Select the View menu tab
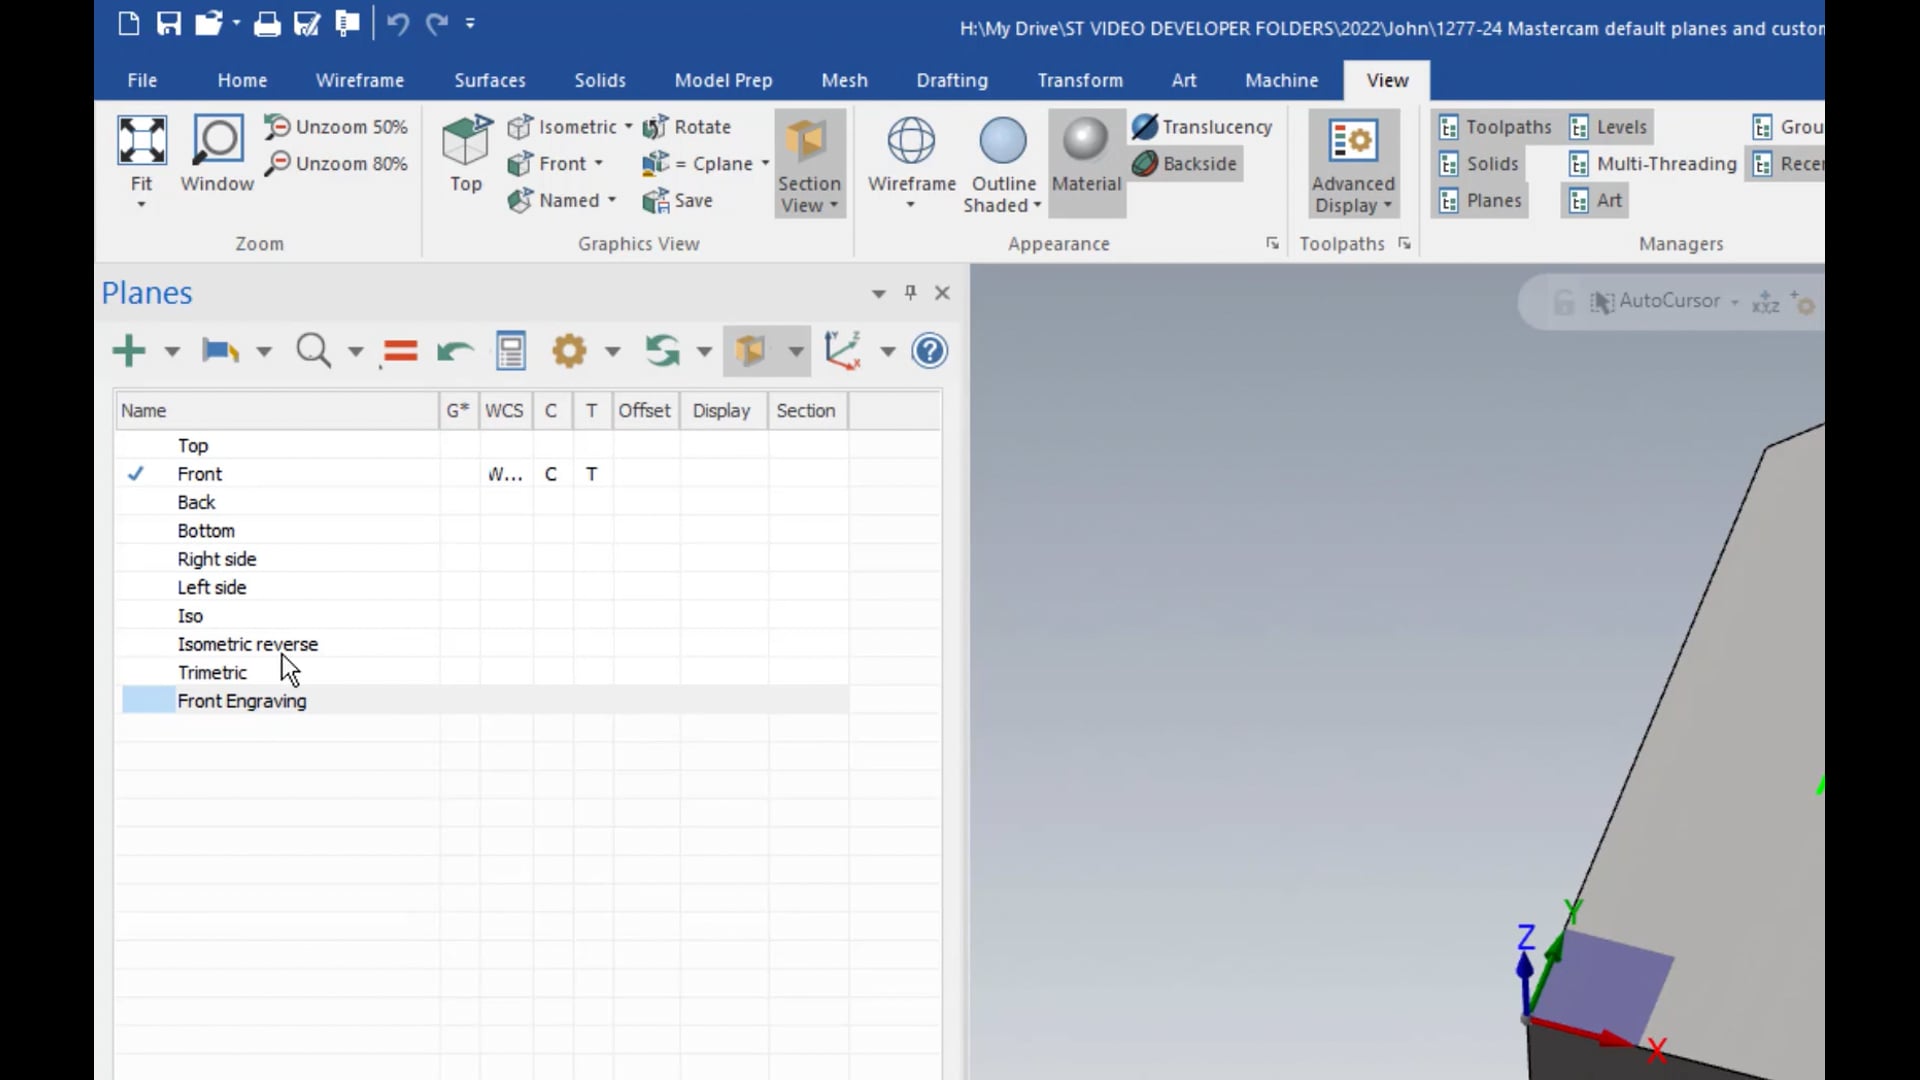1920x1080 pixels. point(1387,79)
